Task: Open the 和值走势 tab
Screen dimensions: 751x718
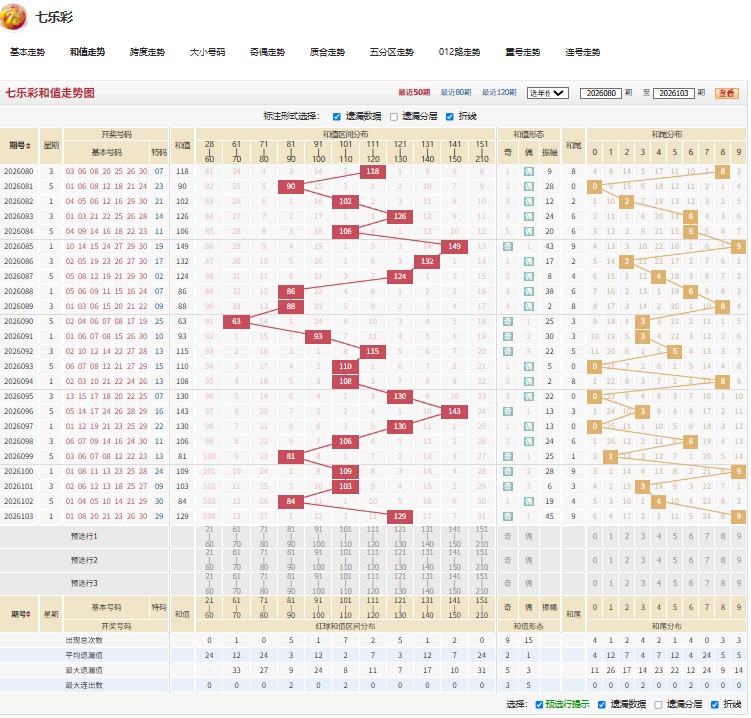Action: pyautogui.click(x=87, y=52)
